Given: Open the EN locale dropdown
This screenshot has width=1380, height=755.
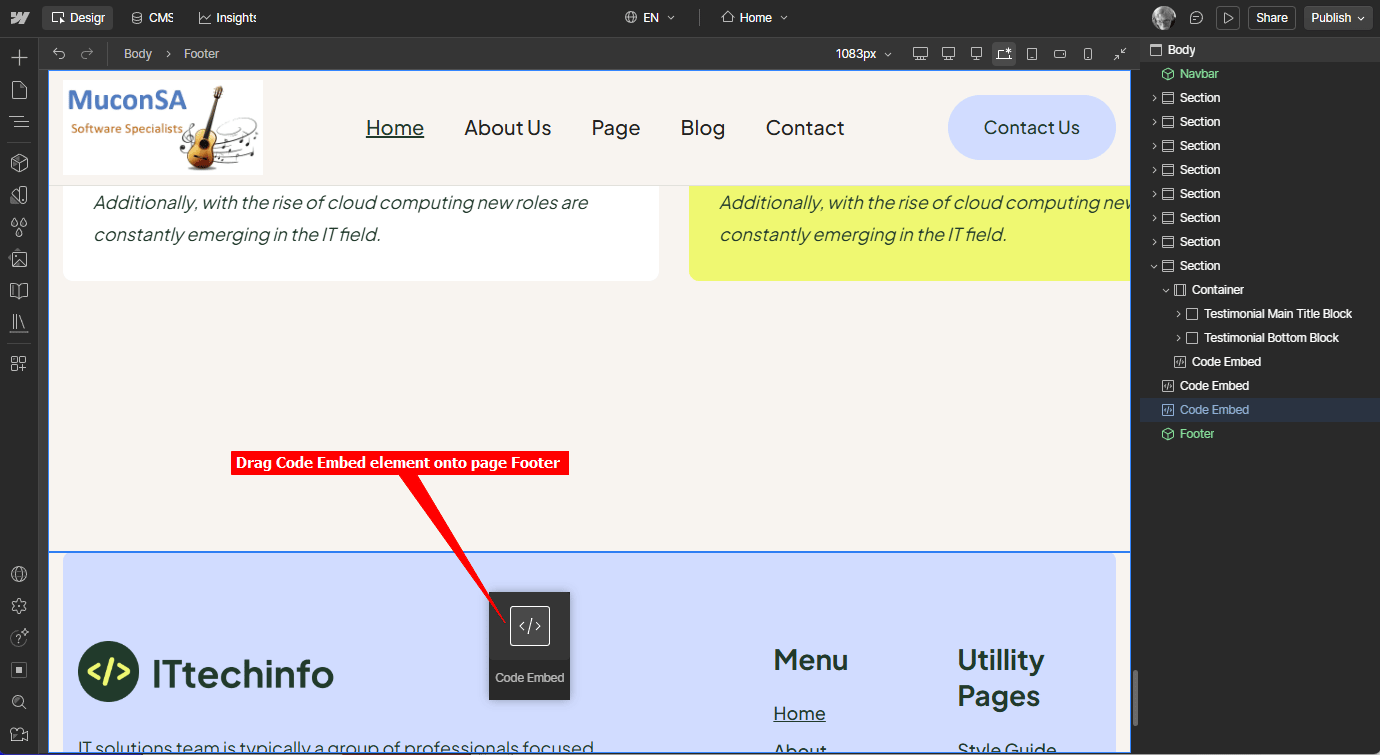Looking at the screenshot, I should pyautogui.click(x=650, y=18).
